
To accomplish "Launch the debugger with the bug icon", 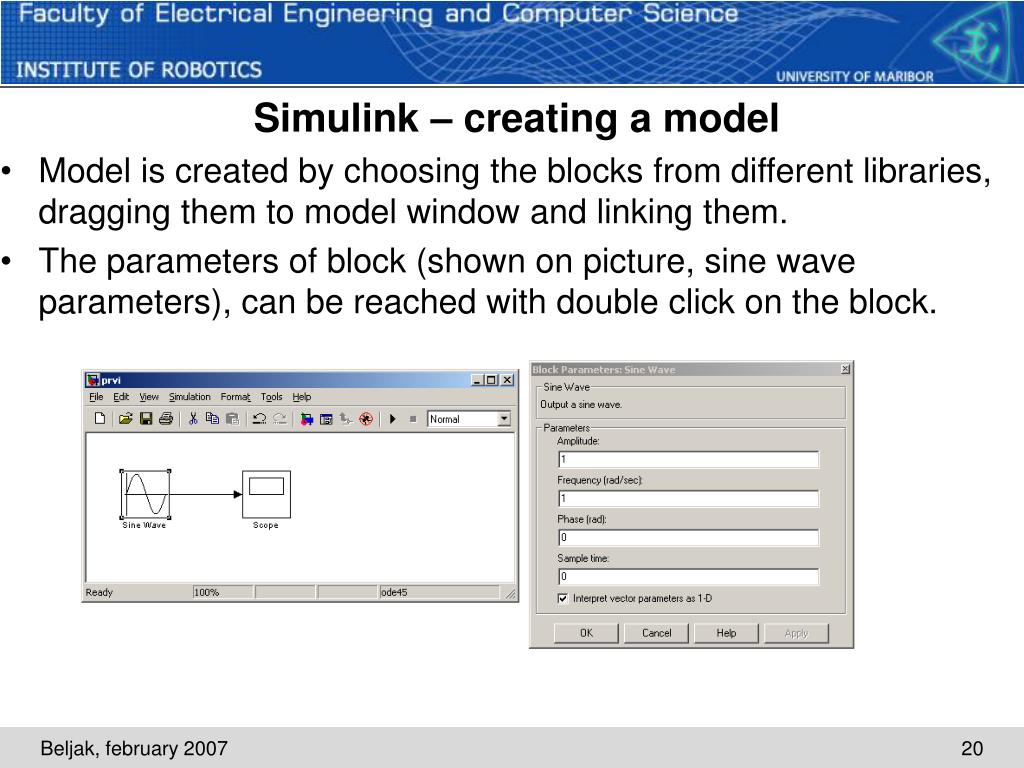I will [x=366, y=419].
